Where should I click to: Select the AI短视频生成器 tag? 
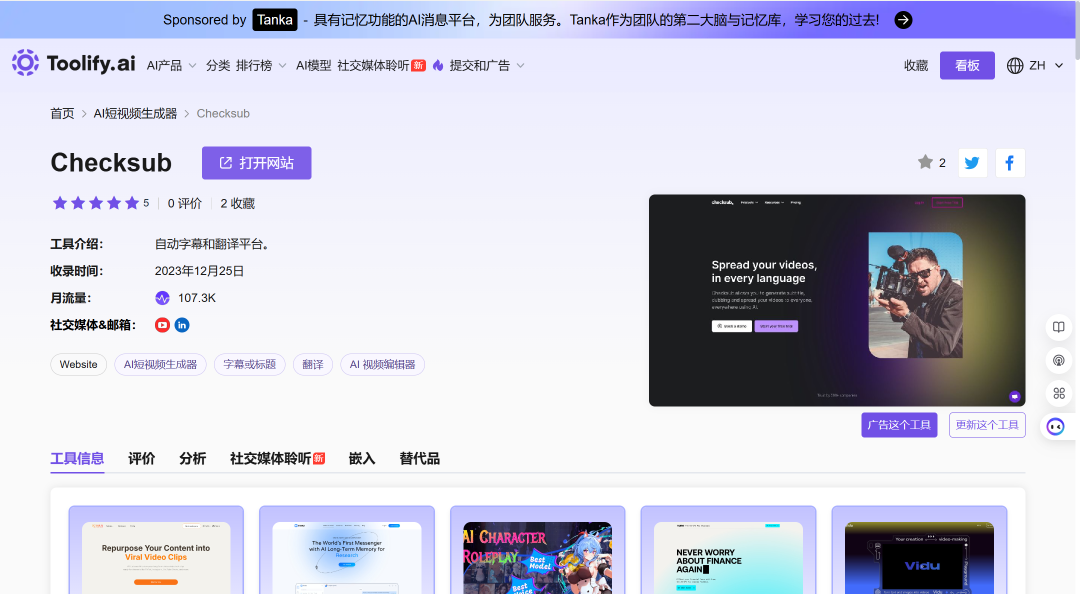pos(160,365)
